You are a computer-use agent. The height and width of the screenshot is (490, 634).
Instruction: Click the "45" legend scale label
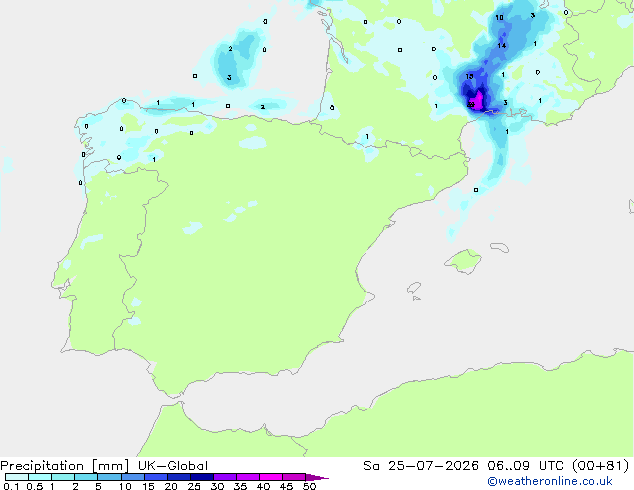pyautogui.click(x=286, y=486)
